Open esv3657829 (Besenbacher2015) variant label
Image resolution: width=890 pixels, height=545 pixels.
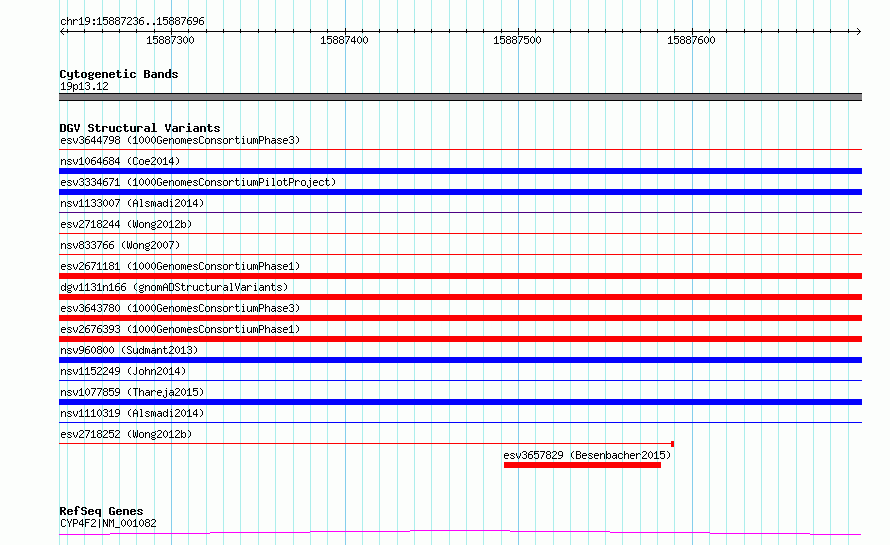click(x=587, y=455)
